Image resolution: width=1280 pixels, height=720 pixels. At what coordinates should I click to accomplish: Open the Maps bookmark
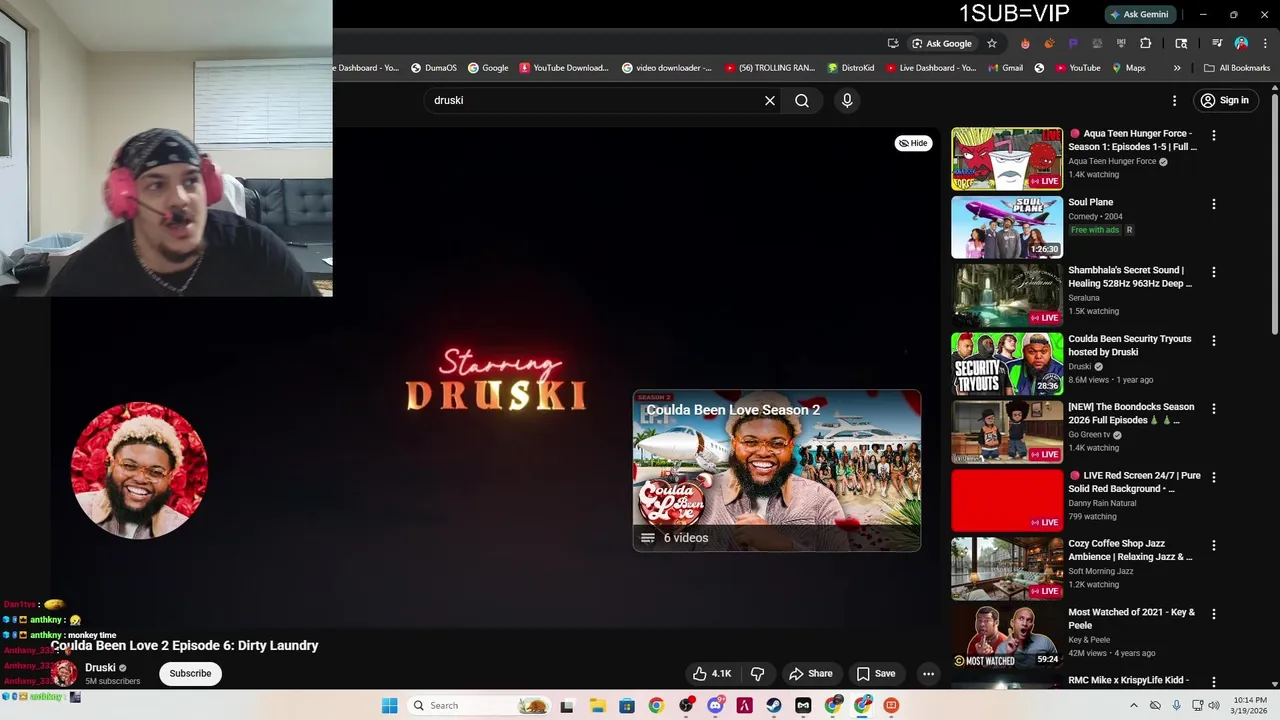pos(1128,68)
